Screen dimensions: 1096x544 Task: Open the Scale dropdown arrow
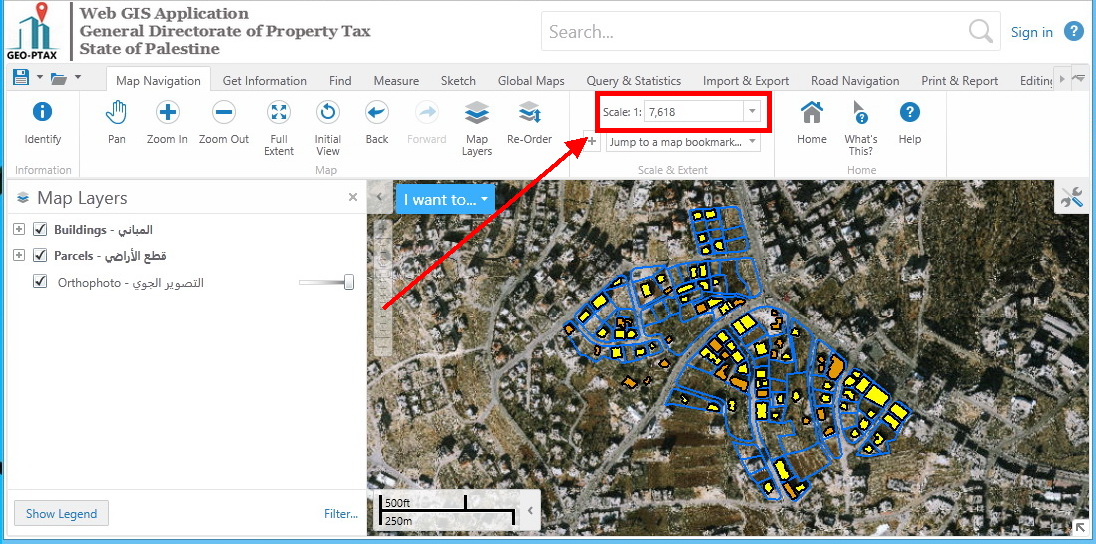click(x=752, y=111)
